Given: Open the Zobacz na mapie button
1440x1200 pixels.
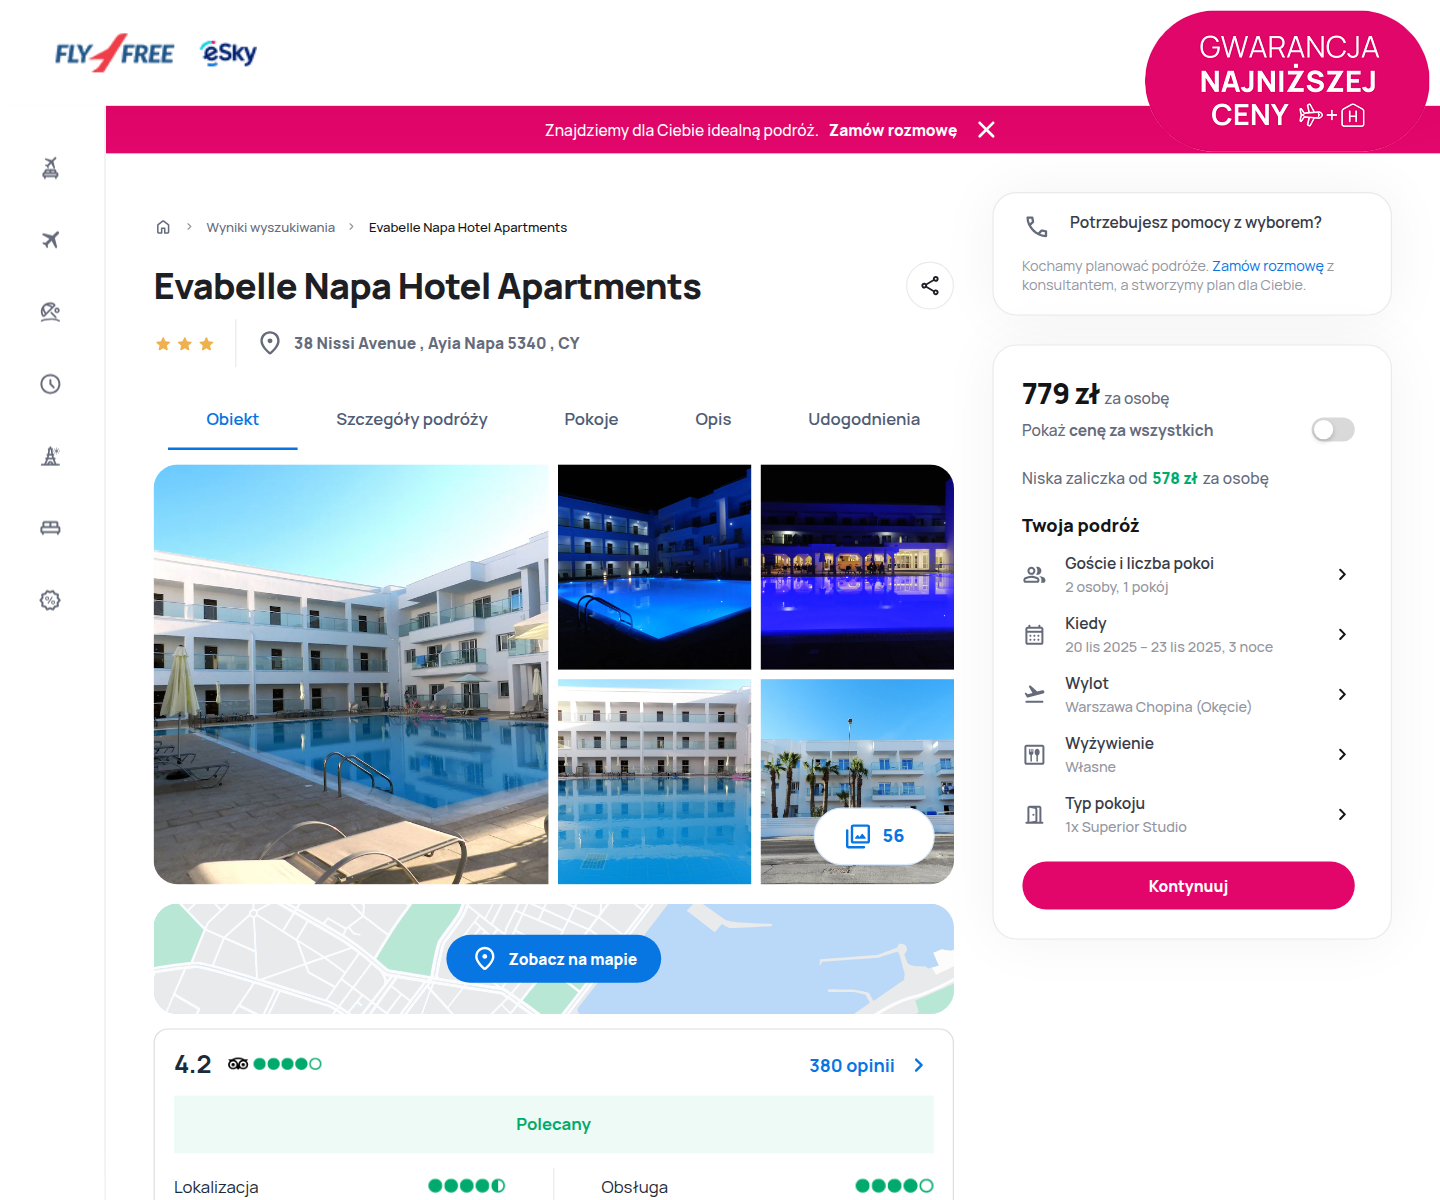Looking at the screenshot, I should coord(553,959).
